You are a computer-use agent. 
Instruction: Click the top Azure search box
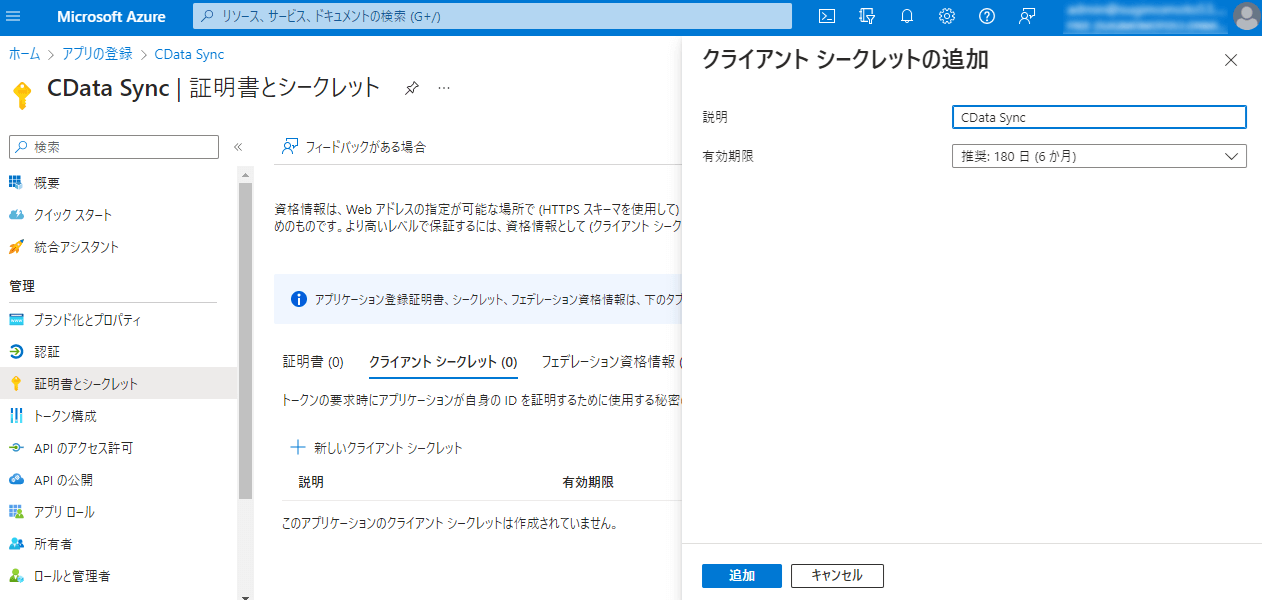492,16
